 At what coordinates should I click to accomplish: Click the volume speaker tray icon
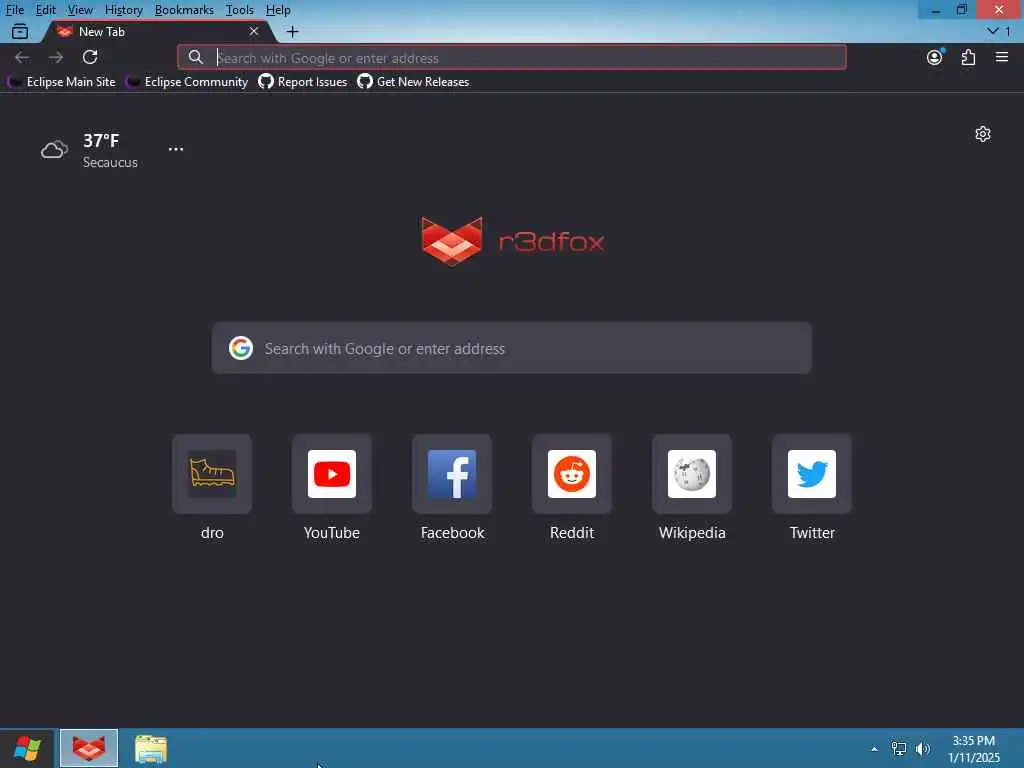pyautogui.click(x=923, y=749)
